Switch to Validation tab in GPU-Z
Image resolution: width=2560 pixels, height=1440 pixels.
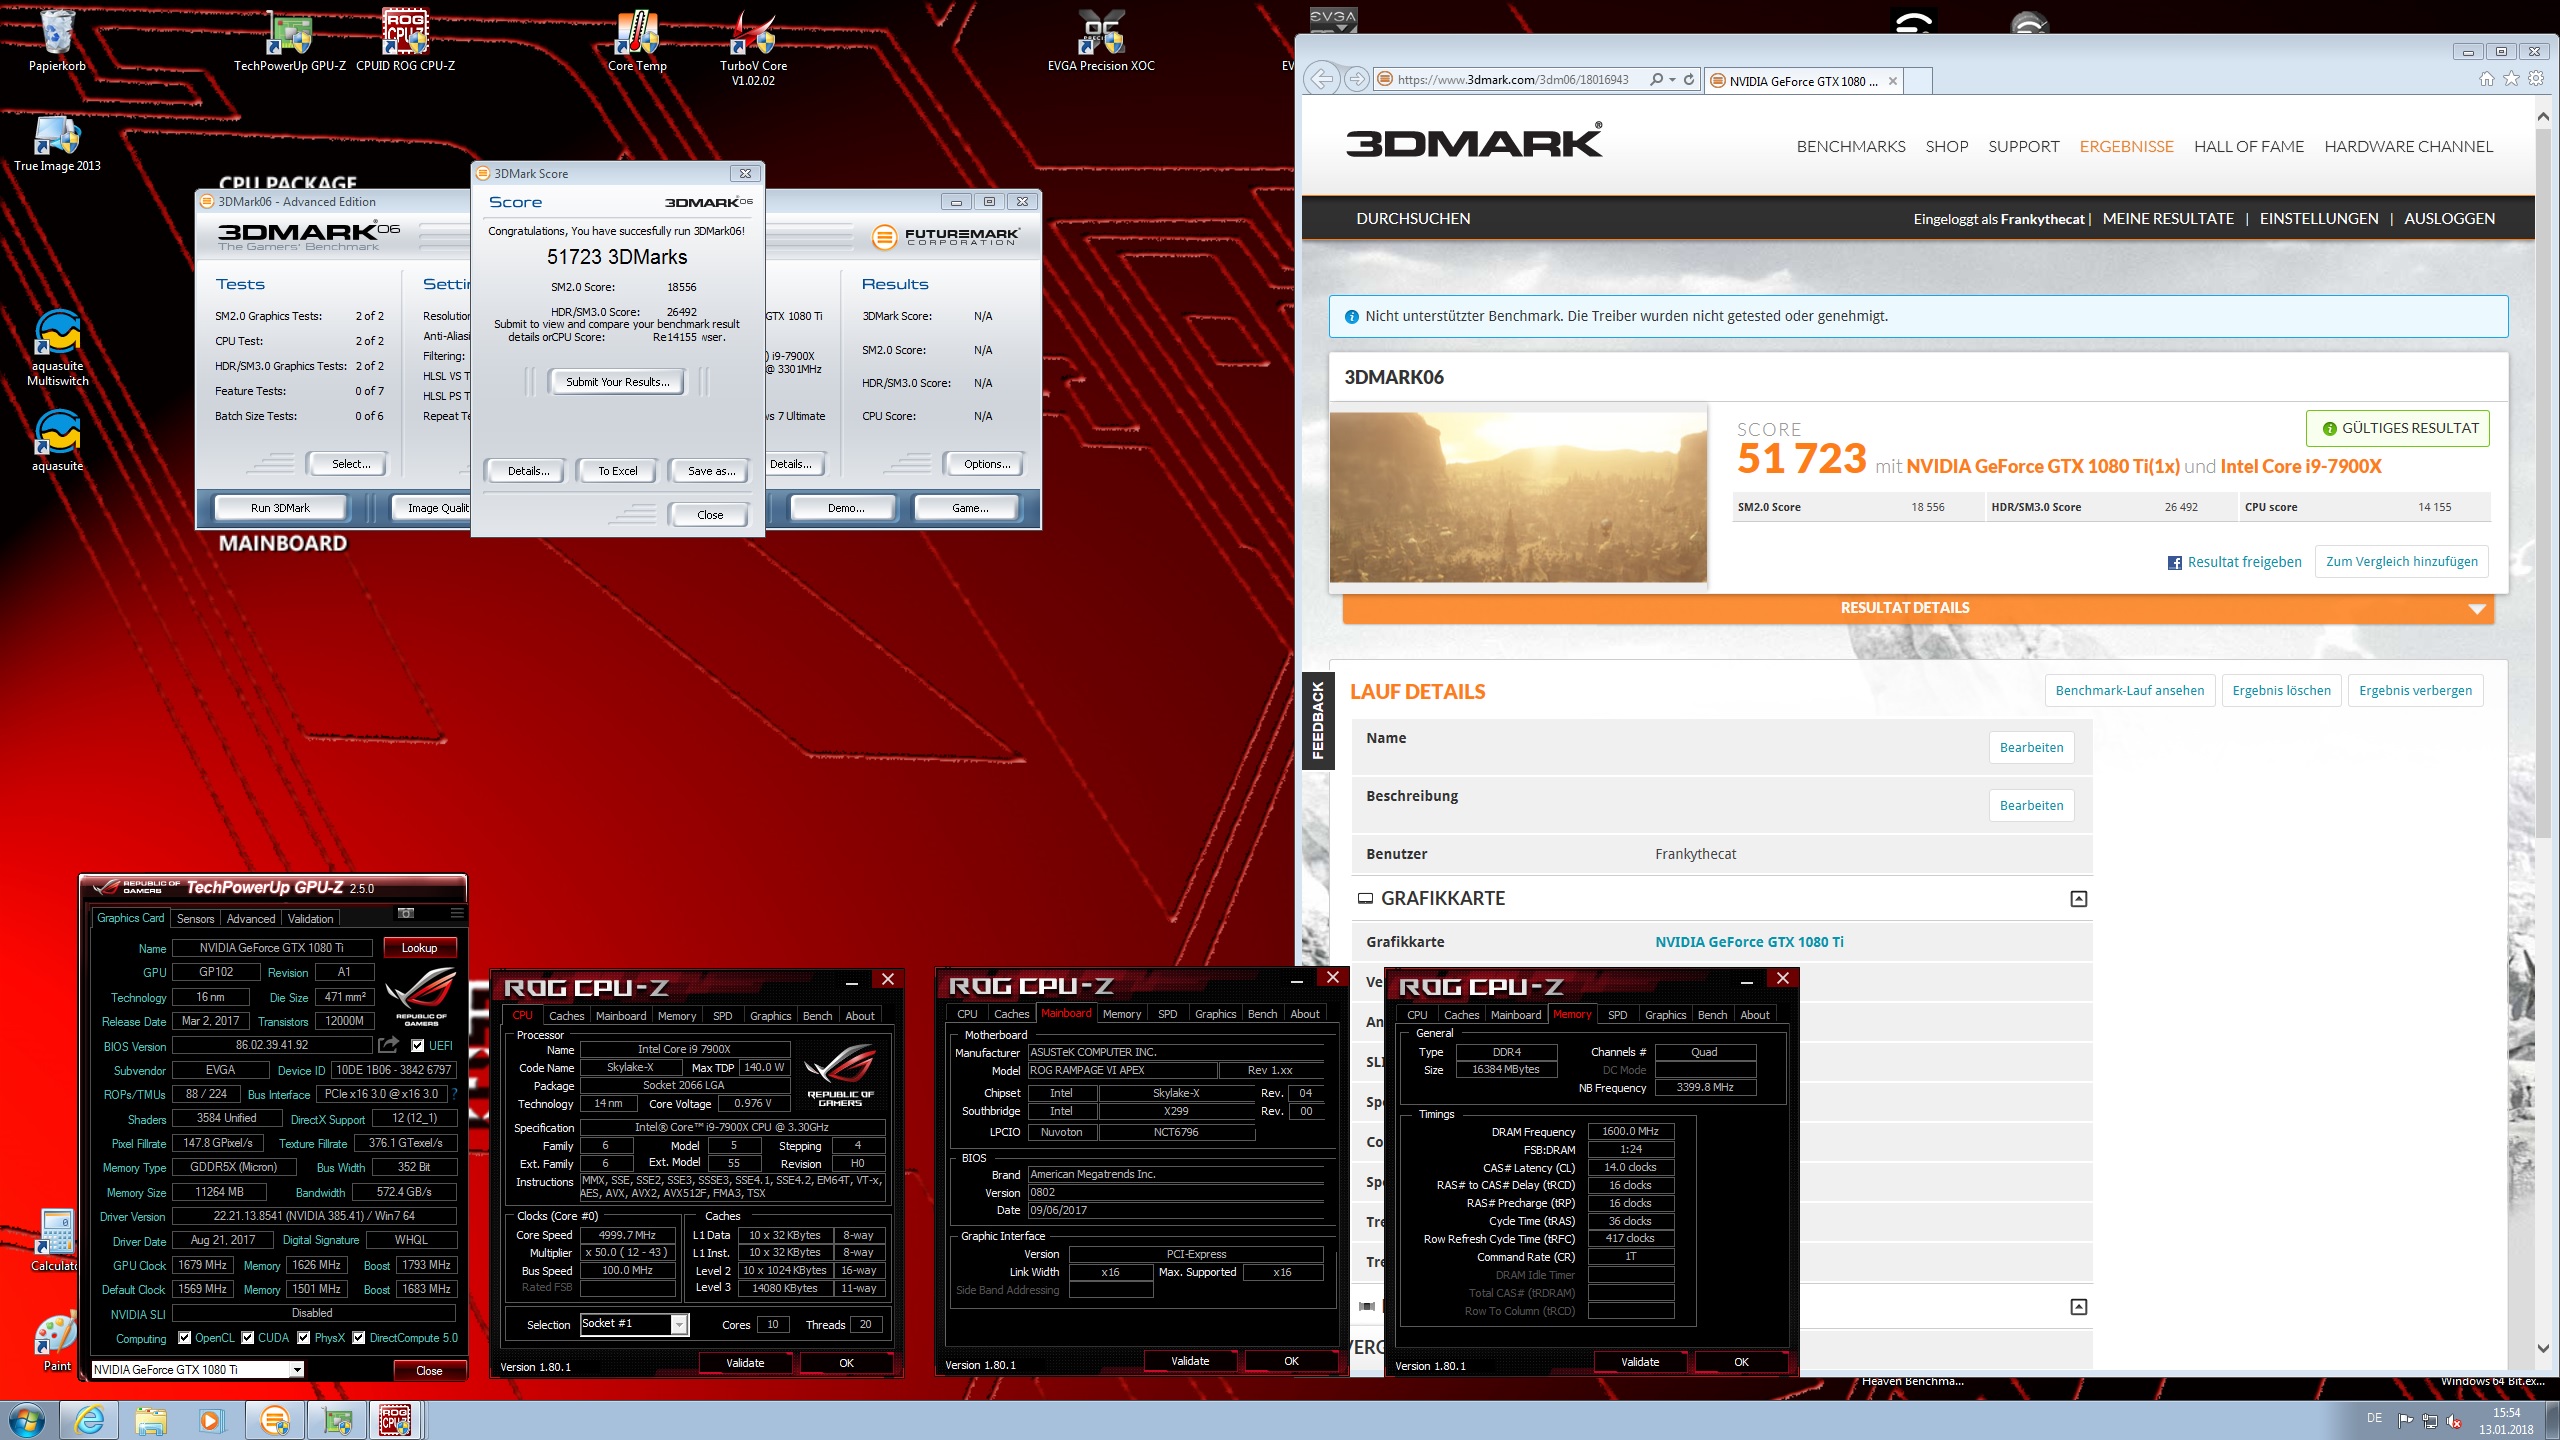point(311,918)
